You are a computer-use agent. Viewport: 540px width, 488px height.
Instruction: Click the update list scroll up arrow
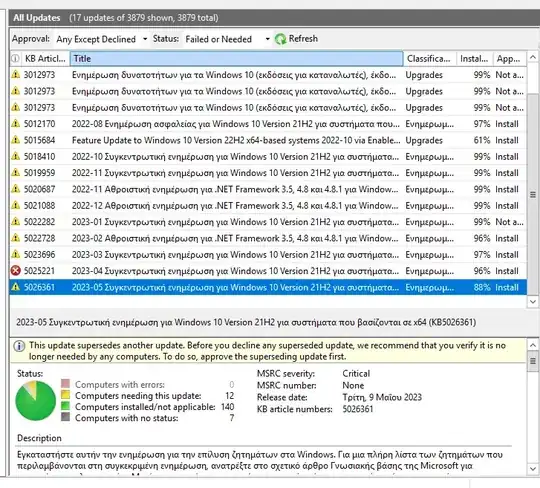click(532, 57)
